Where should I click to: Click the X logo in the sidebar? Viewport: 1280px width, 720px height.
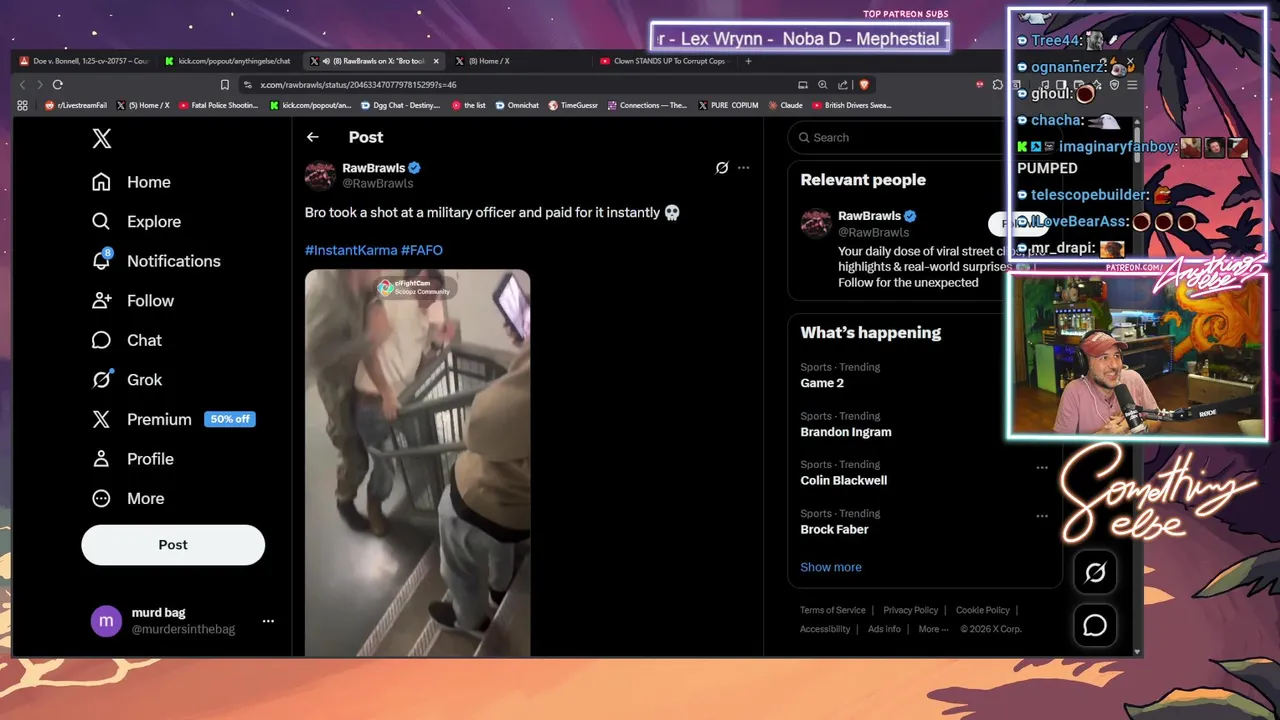[102, 139]
